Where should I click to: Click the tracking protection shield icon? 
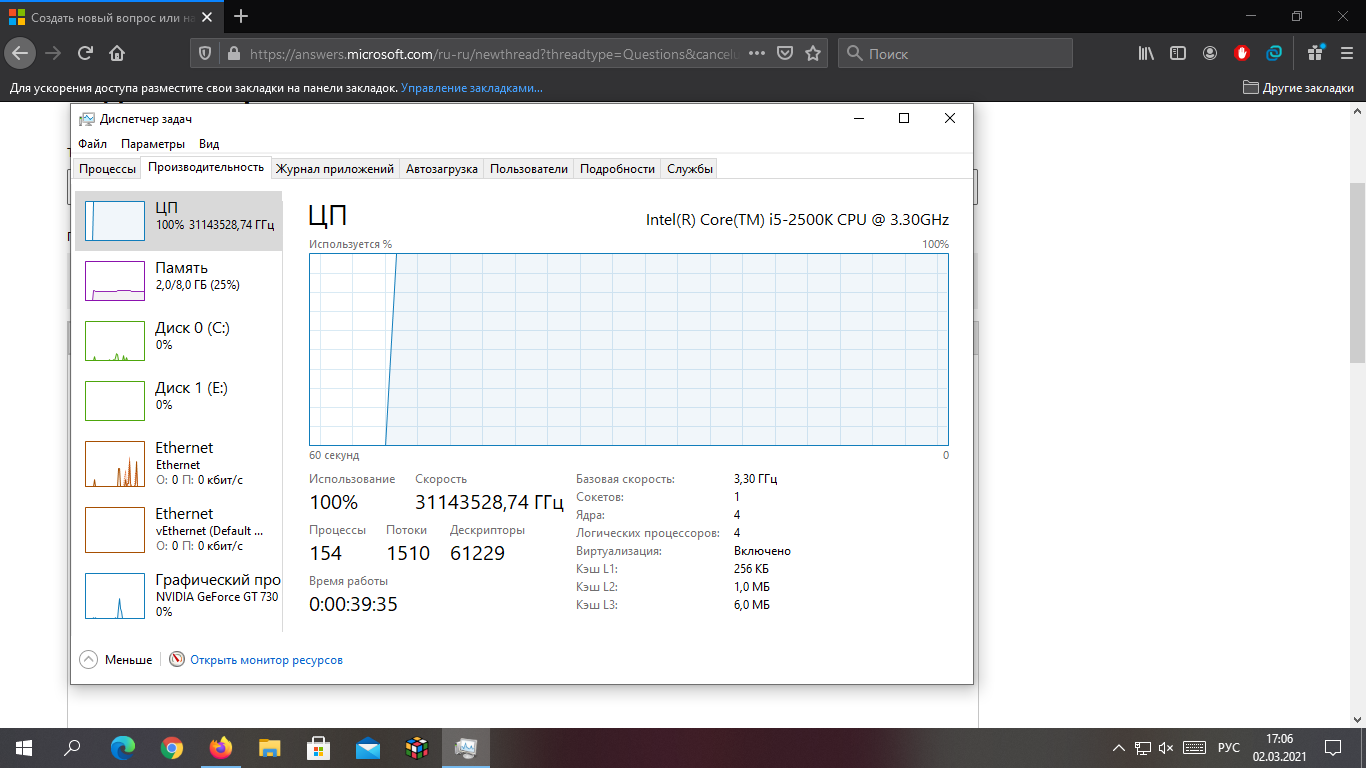pos(205,53)
